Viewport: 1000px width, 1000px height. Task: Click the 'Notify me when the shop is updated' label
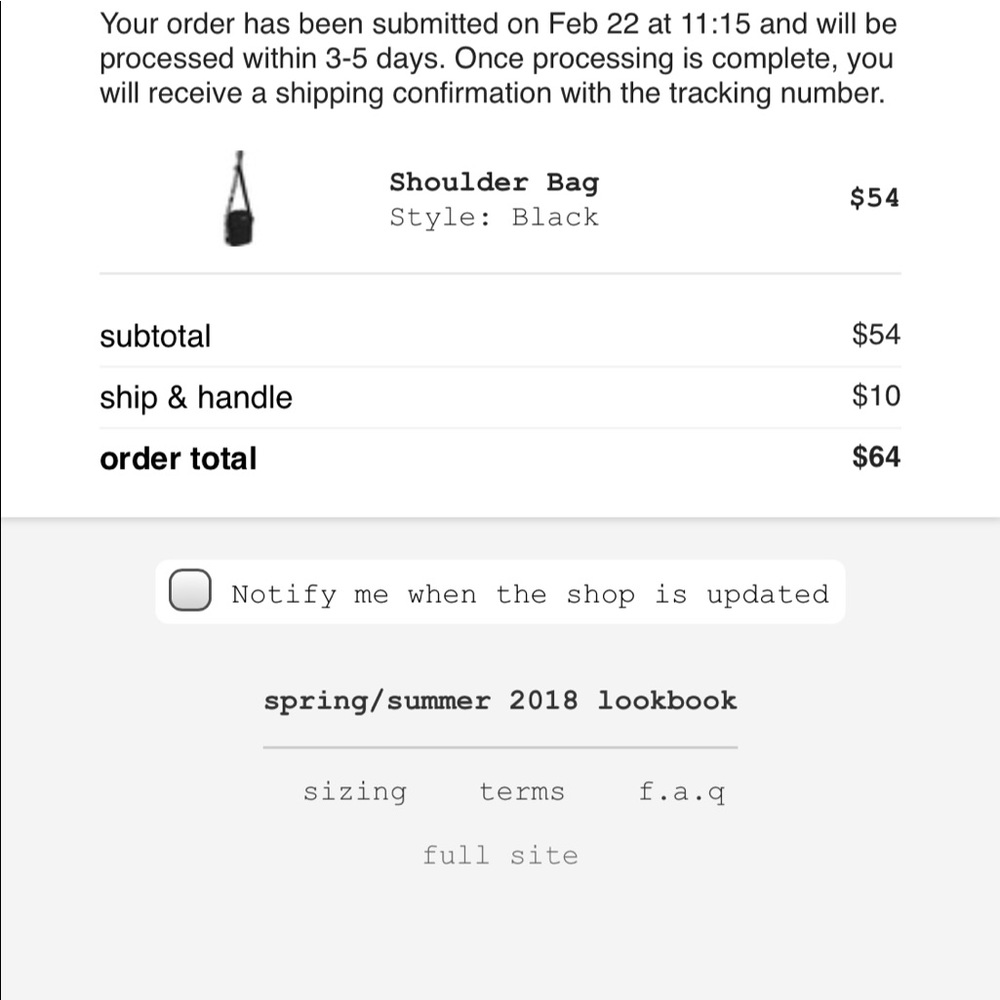[x=530, y=594]
